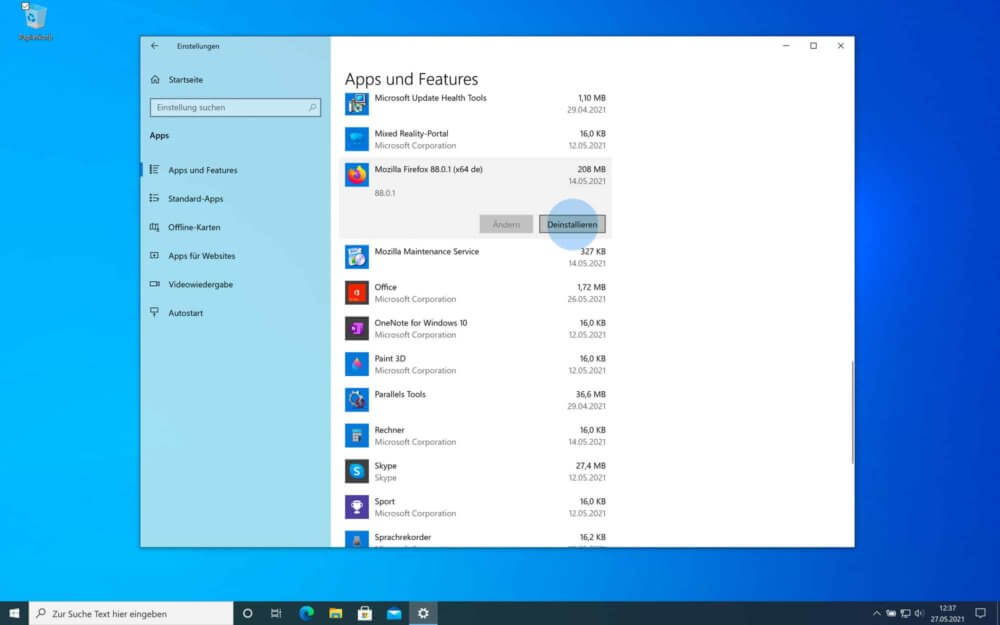Select the Mixed Reality-Portal entry

tap(475, 139)
